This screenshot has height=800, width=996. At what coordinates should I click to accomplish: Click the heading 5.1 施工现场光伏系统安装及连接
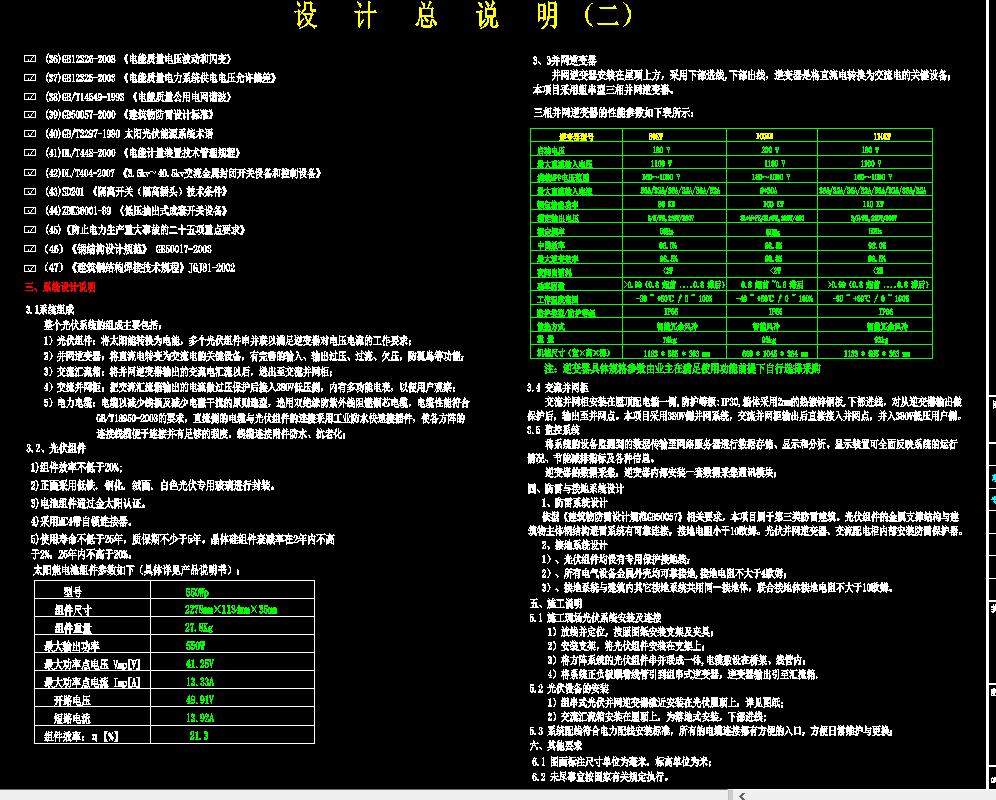(595, 618)
